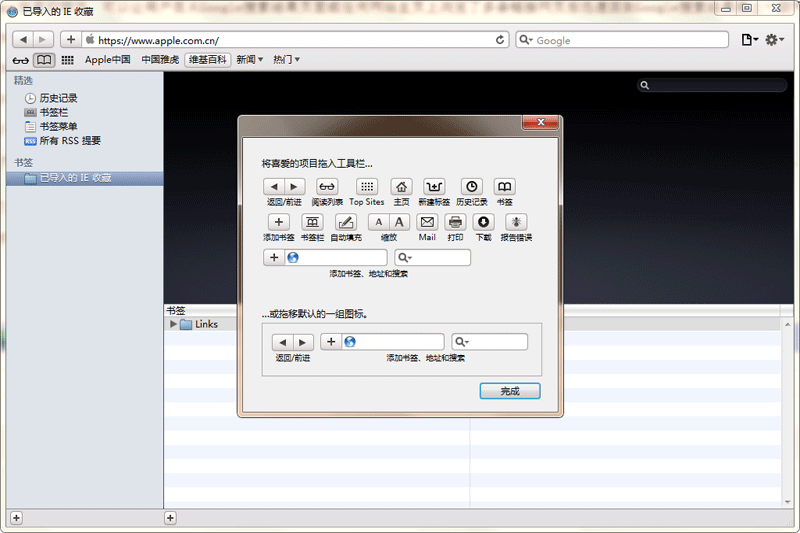The width and height of the screenshot is (800, 533).
Task: Open the Google search engine dropdown
Action: coord(526,40)
